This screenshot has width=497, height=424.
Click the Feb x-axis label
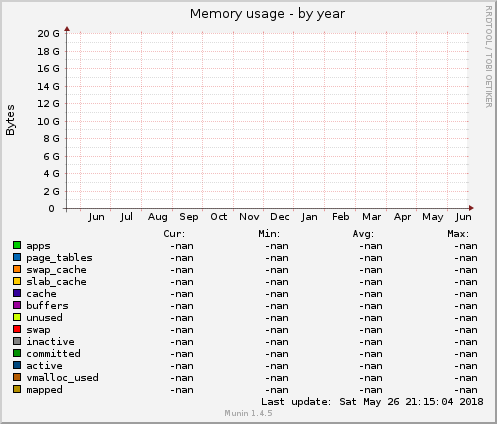click(341, 217)
